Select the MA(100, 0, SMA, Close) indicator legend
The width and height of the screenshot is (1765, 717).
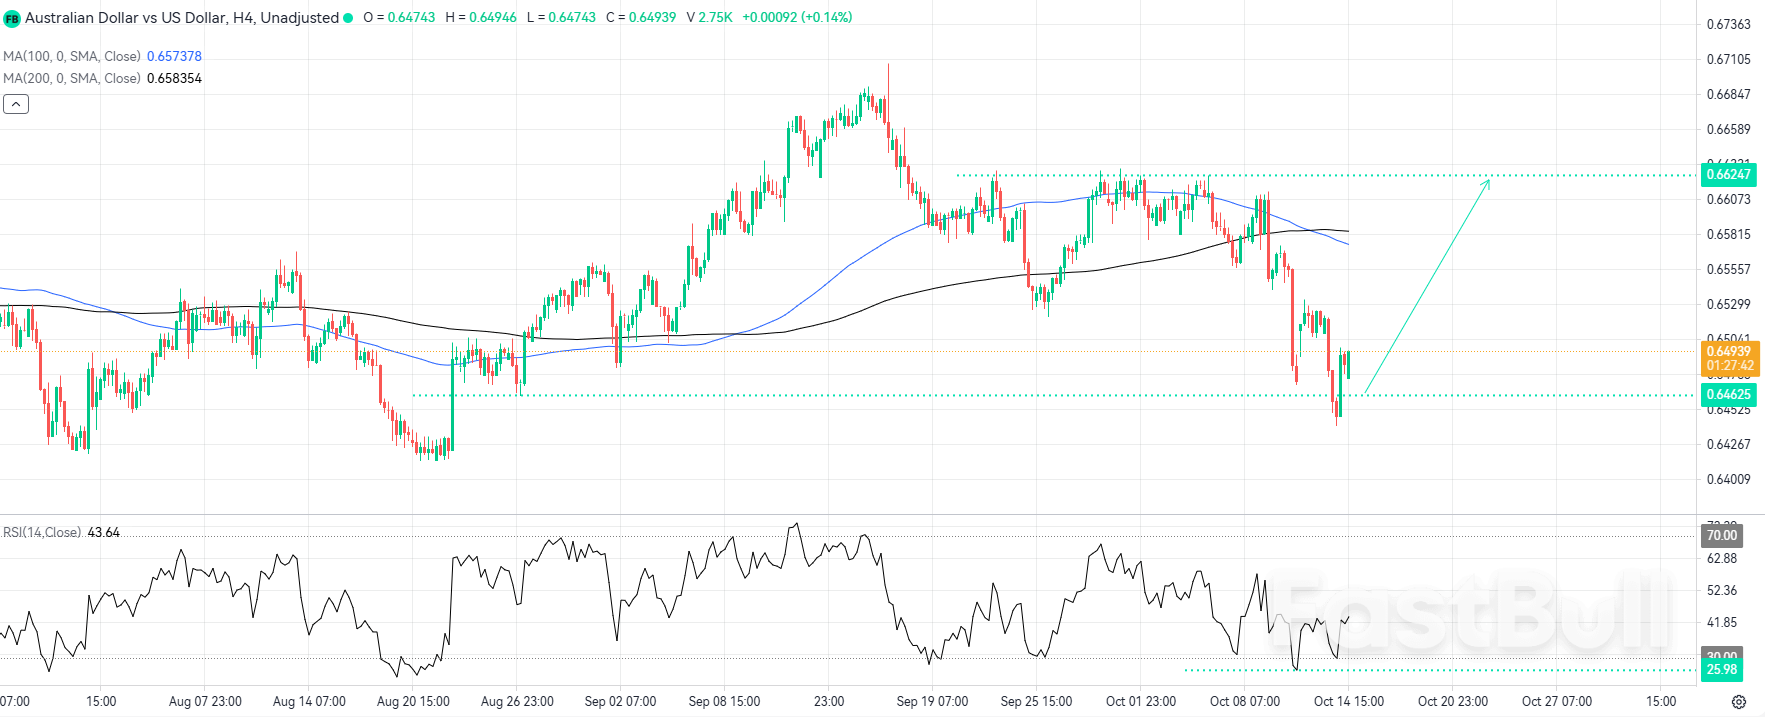72,57
